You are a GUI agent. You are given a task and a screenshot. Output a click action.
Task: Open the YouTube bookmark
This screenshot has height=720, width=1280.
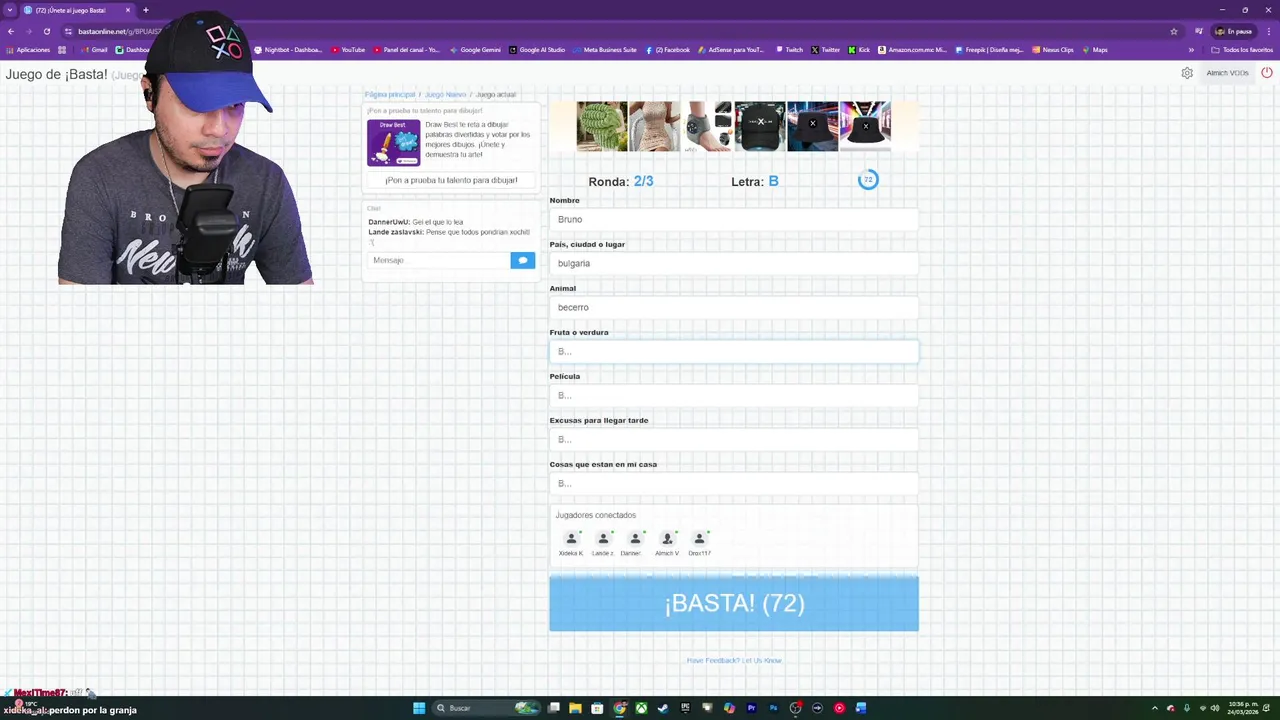point(348,50)
